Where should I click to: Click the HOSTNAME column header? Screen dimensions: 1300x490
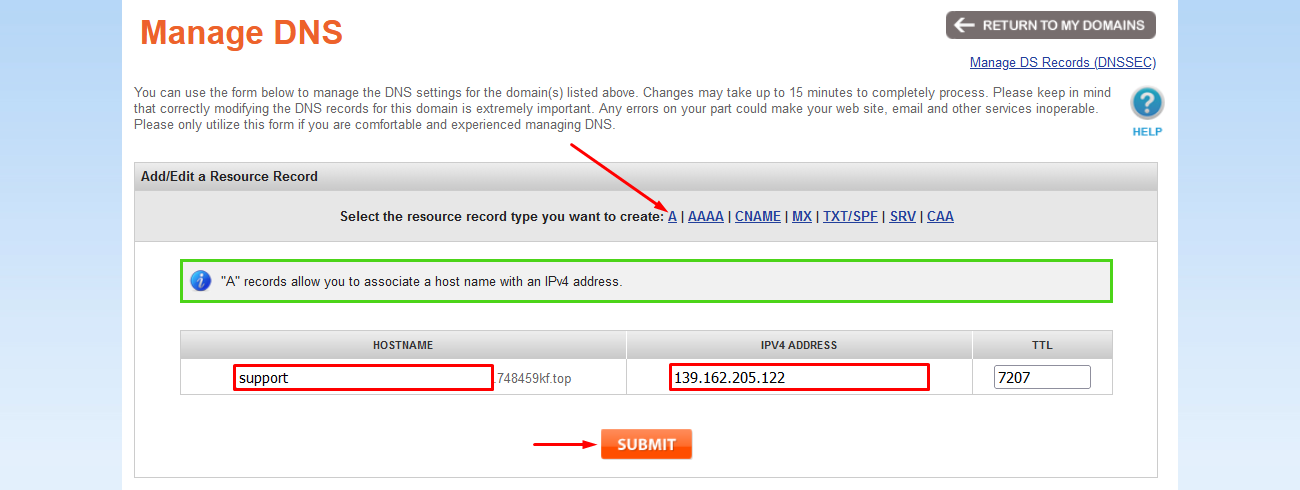[403, 345]
